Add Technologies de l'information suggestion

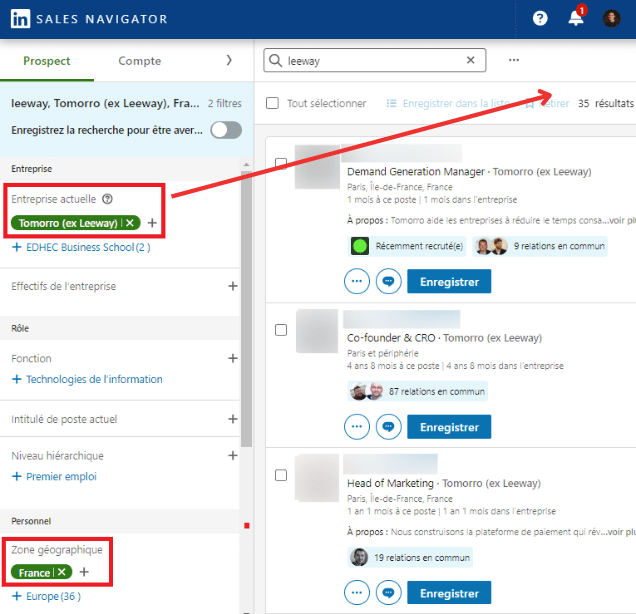pyautogui.click(x=87, y=379)
